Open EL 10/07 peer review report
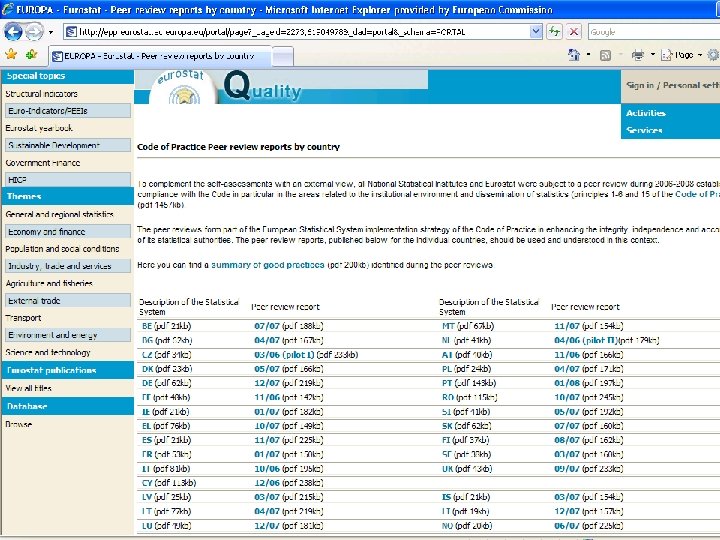 coord(267,426)
